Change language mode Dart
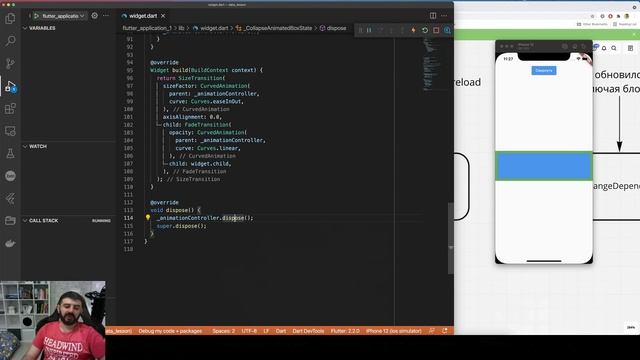Image resolution: width=640 pixels, height=360 pixels. [x=281, y=331]
